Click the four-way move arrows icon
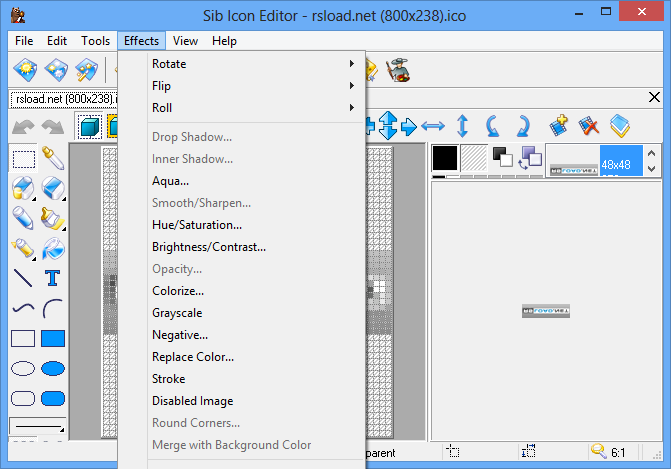The width and height of the screenshot is (671, 469). pyautogui.click(x=388, y=126)
